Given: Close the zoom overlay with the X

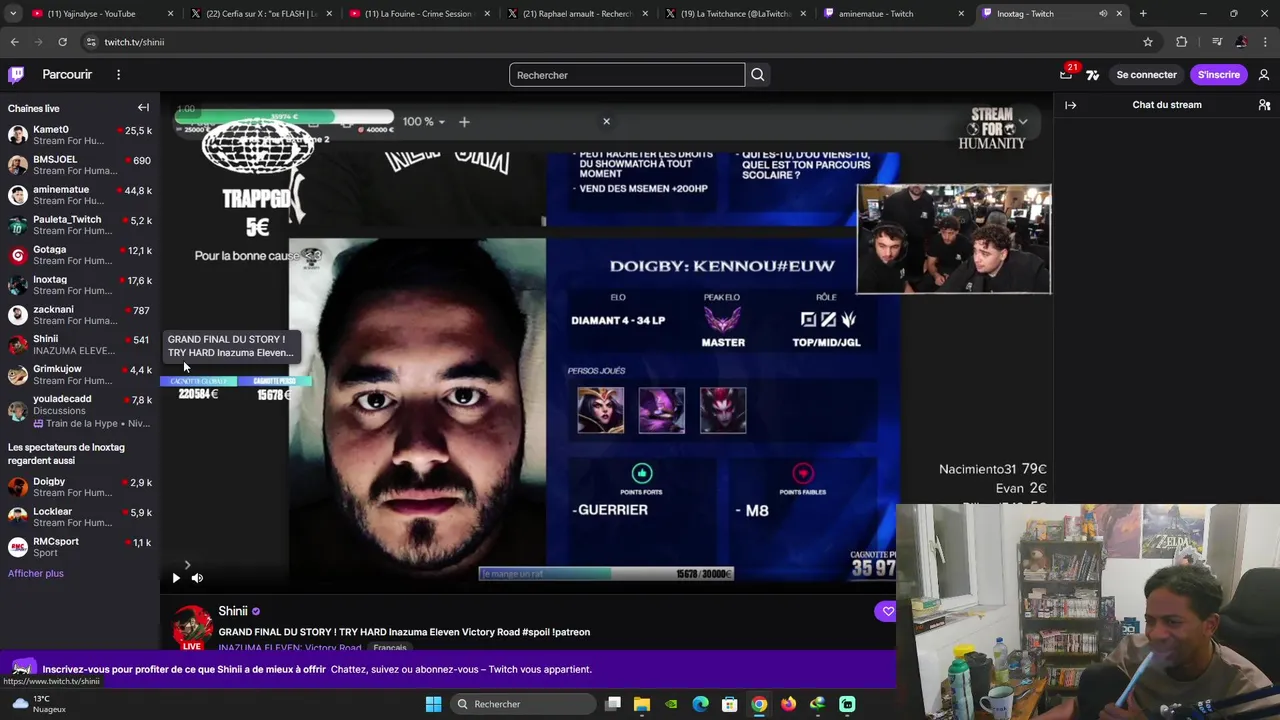Looking at the screenshot, I should (606, 121).
